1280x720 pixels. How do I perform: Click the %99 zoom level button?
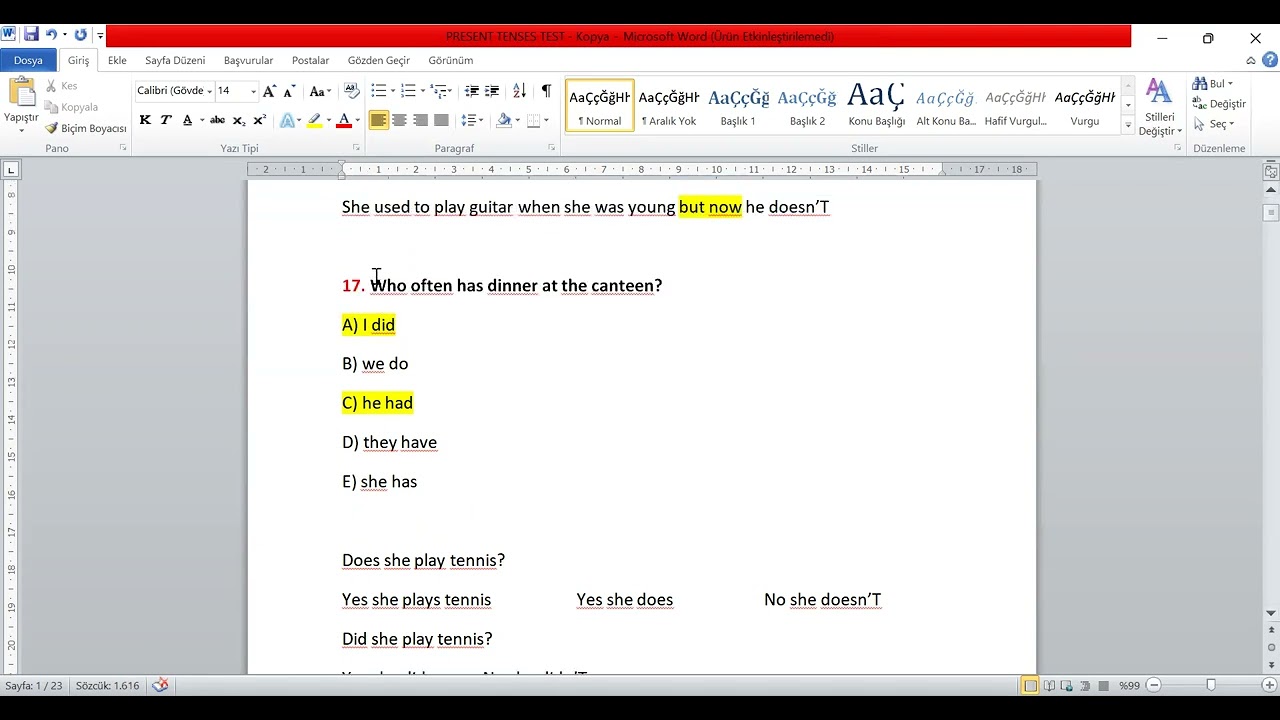(x=1129, y=686)
